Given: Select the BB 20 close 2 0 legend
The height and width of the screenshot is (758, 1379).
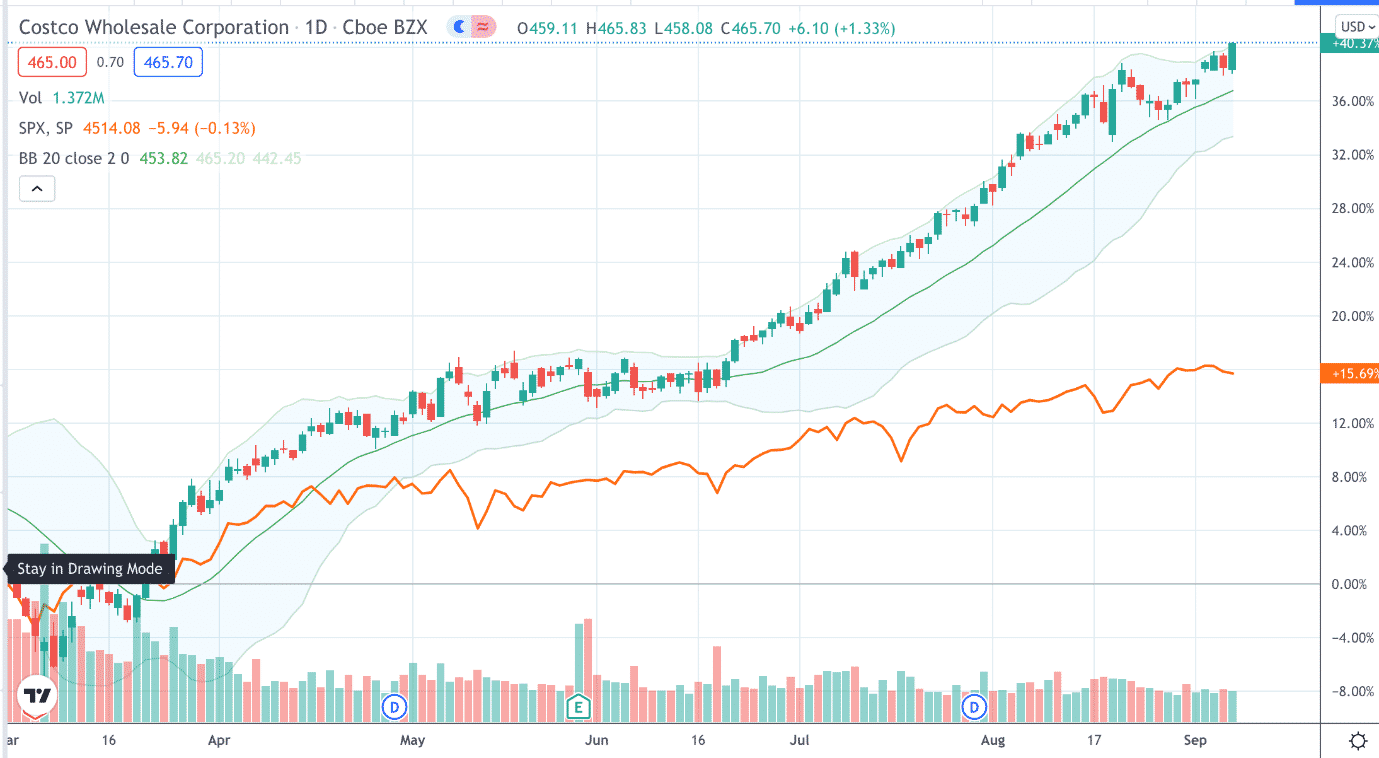Looking at the screenshot, I should tap(74, 158).
